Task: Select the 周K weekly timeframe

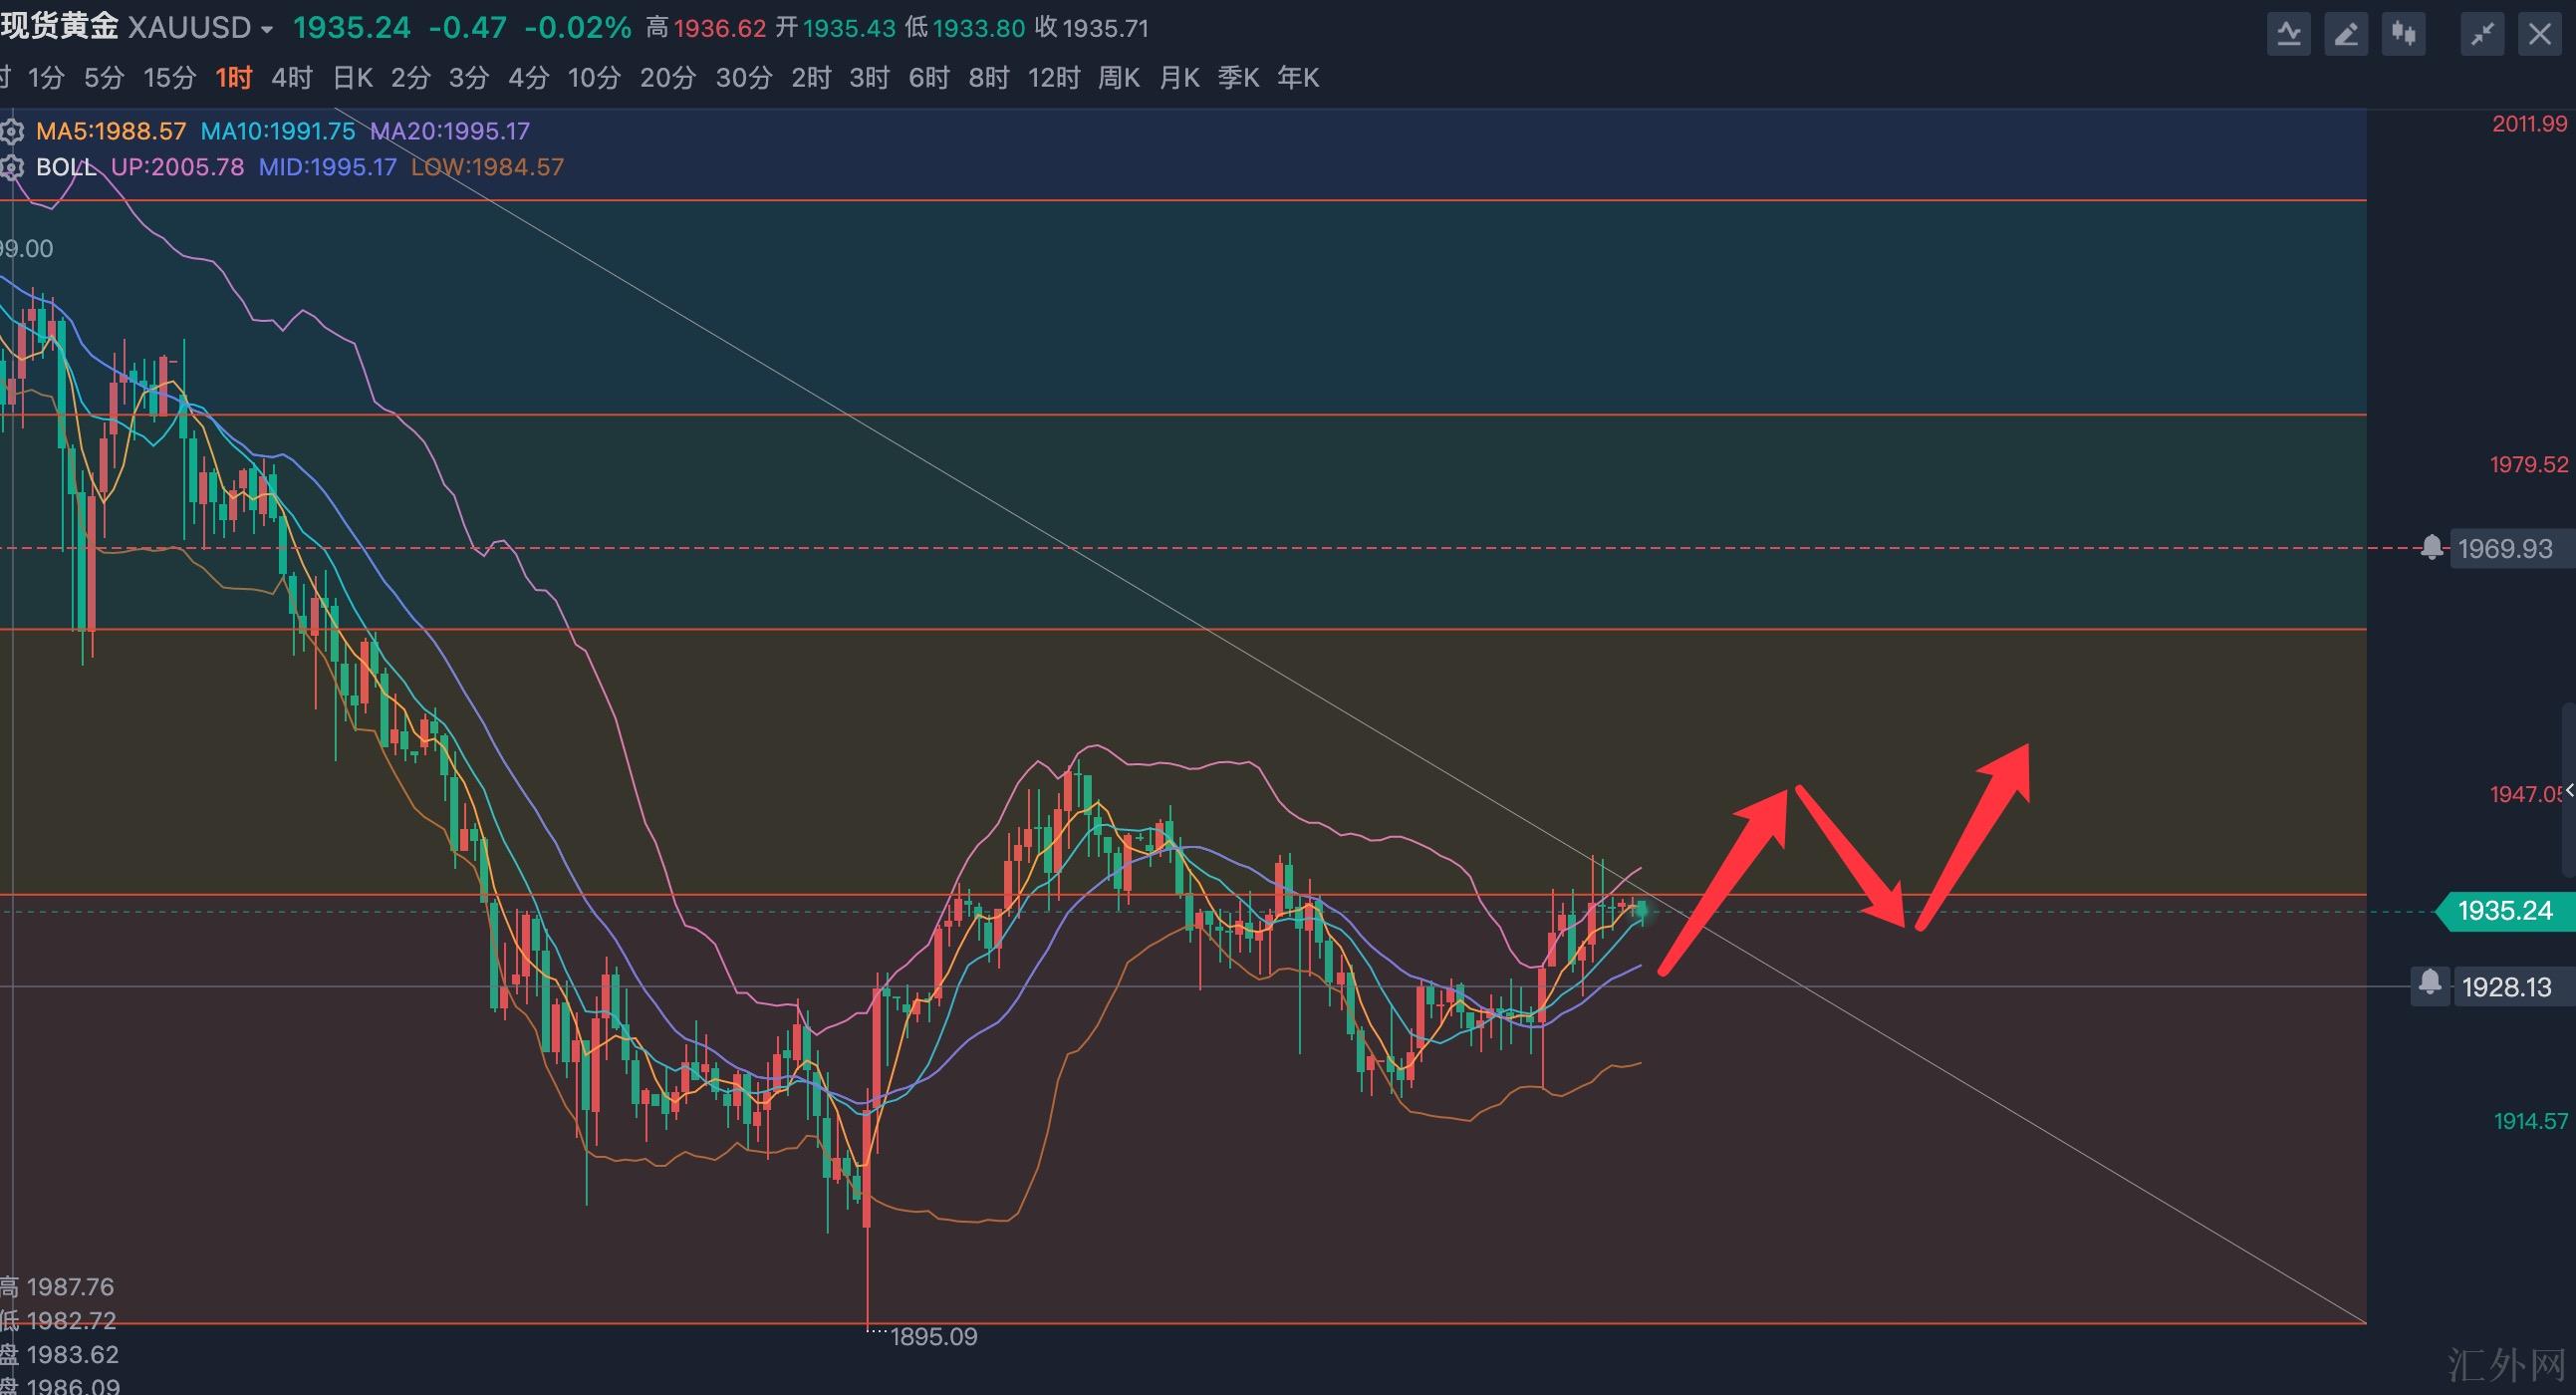Action: pyautogui.click(x=1118, y=78)
